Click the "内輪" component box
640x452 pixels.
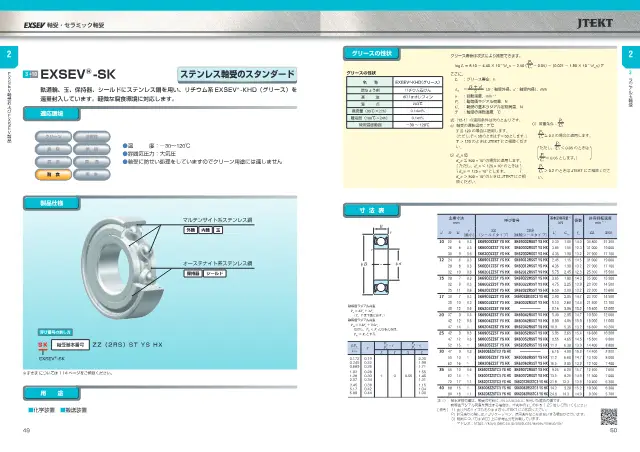[x=206, y=230]
